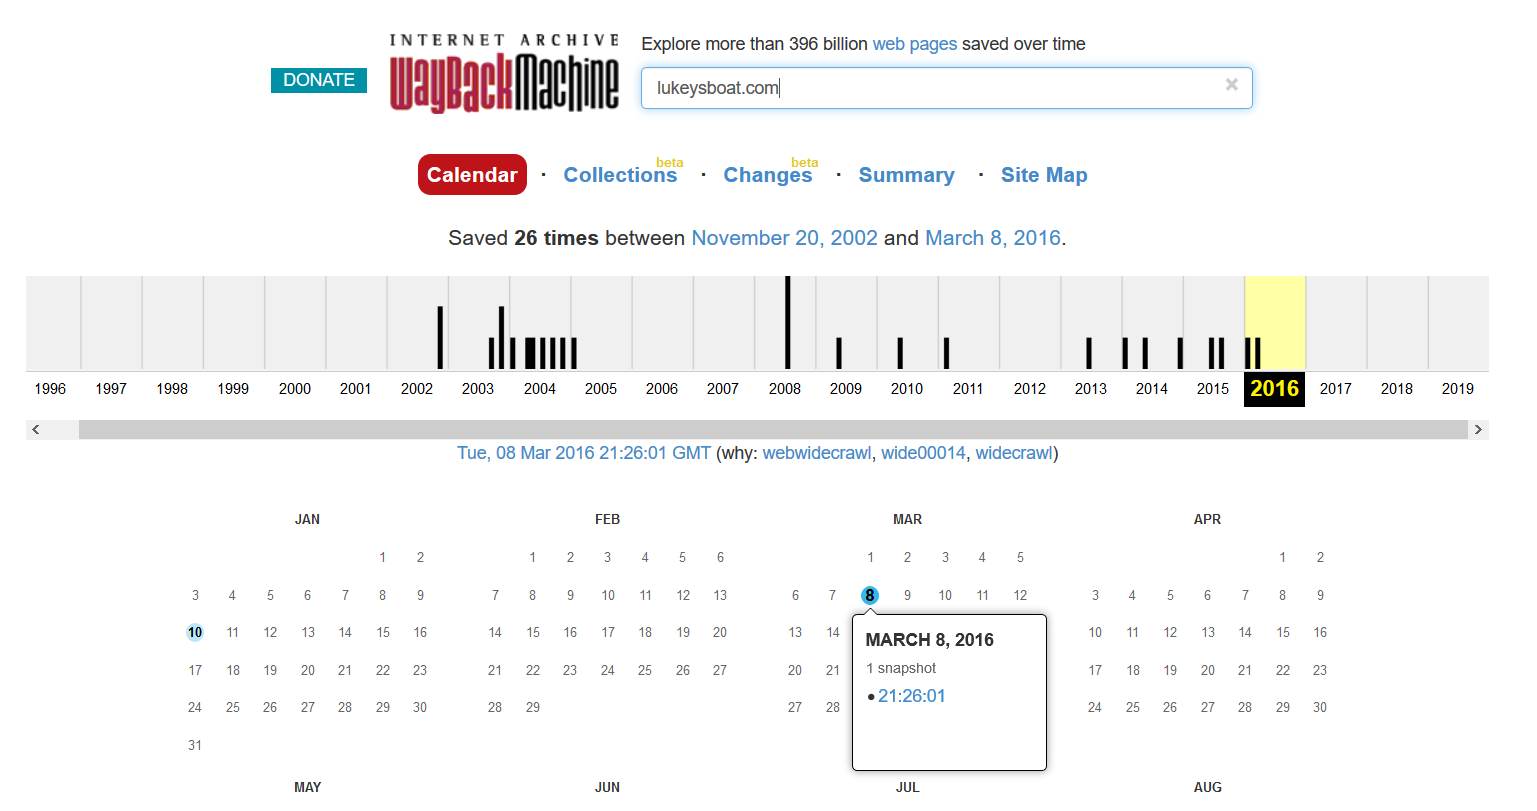Focus the URL search field
The width and height of the screenshot is (1537, 811).
click(x=946, y=88)
